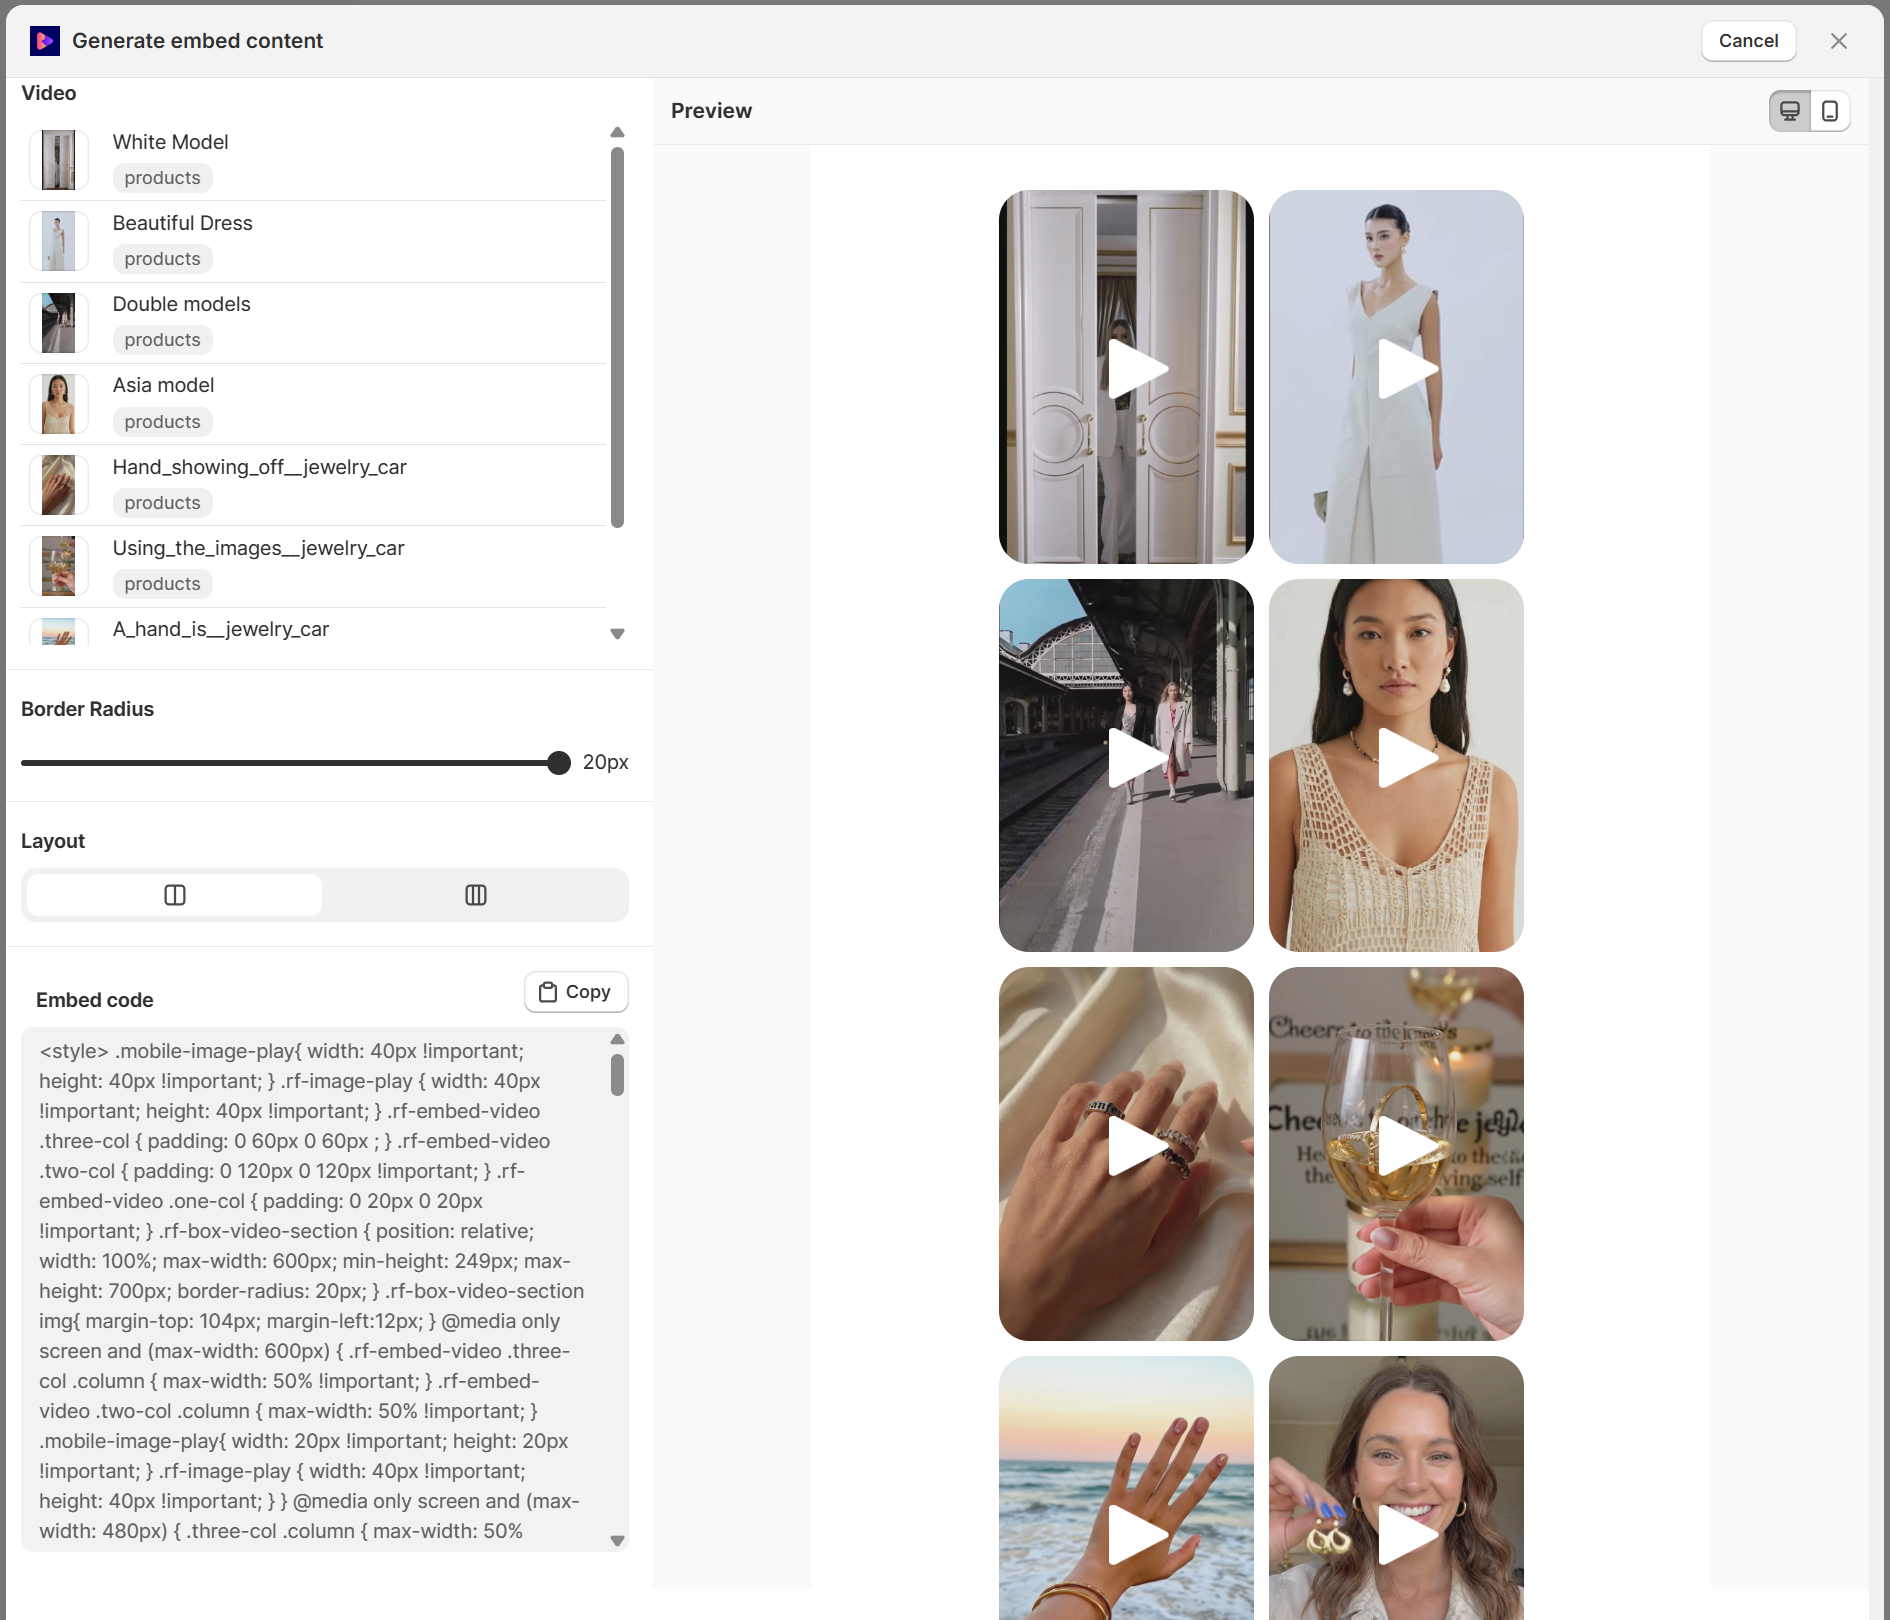Screen dimensions: 1890x1620
Task: Click the app logo icon beside Generate embed content
Action: (45, 41)
